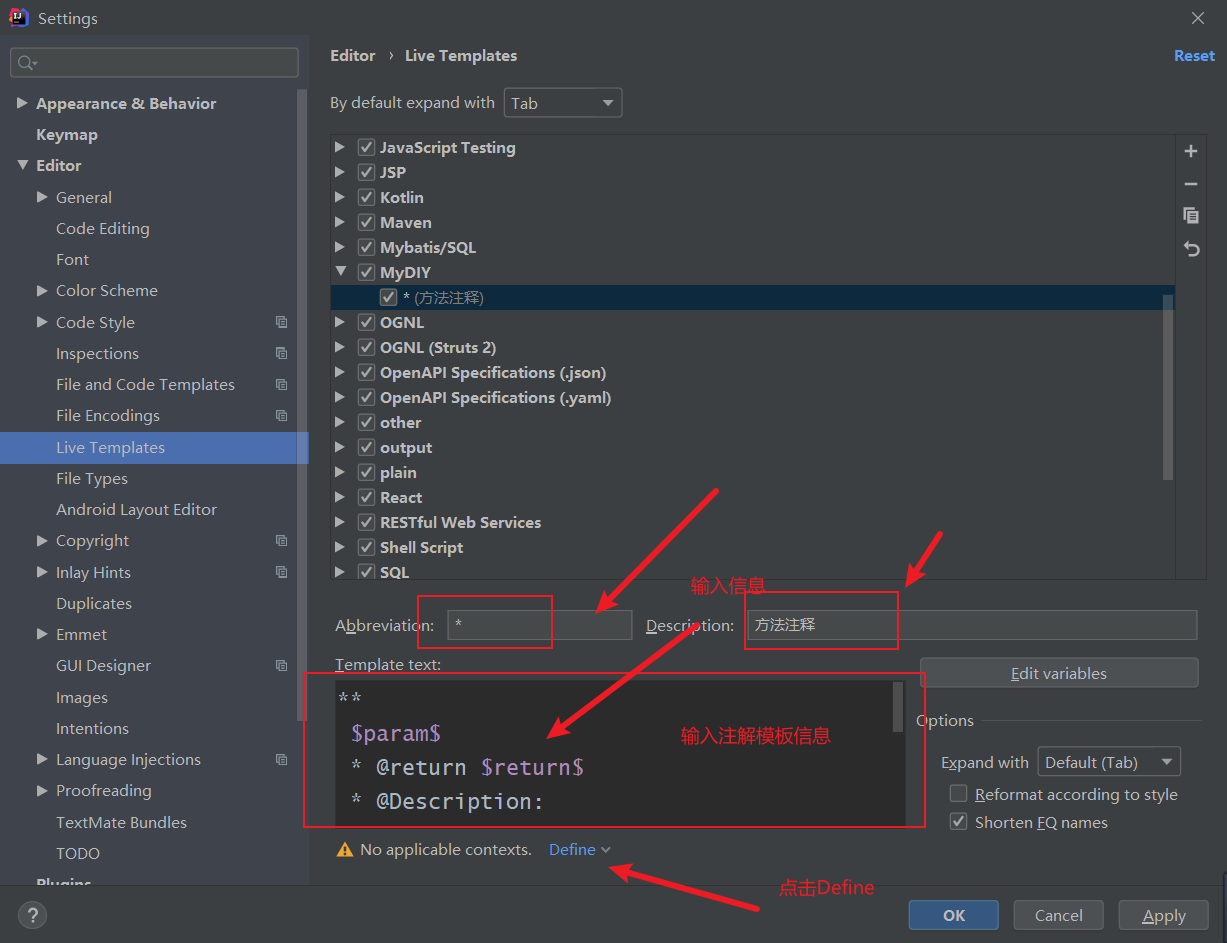
Task: Select Live Templates in the sidebar
Action: tap(154, 447)
